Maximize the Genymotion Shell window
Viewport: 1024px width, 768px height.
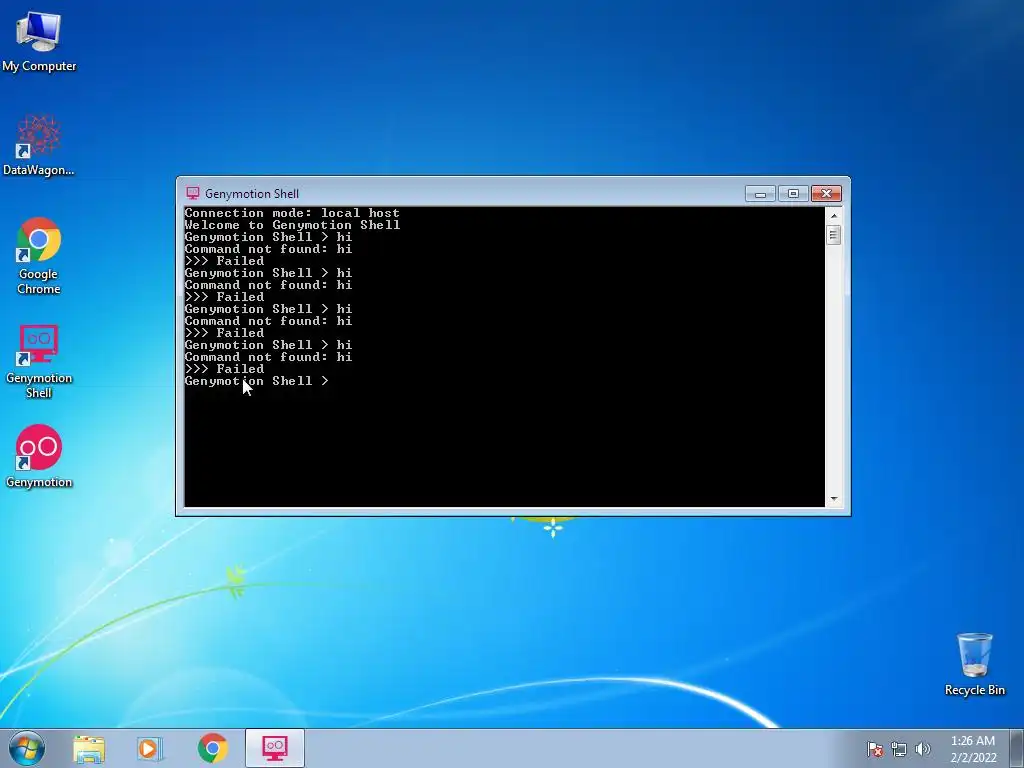point(793,193)
